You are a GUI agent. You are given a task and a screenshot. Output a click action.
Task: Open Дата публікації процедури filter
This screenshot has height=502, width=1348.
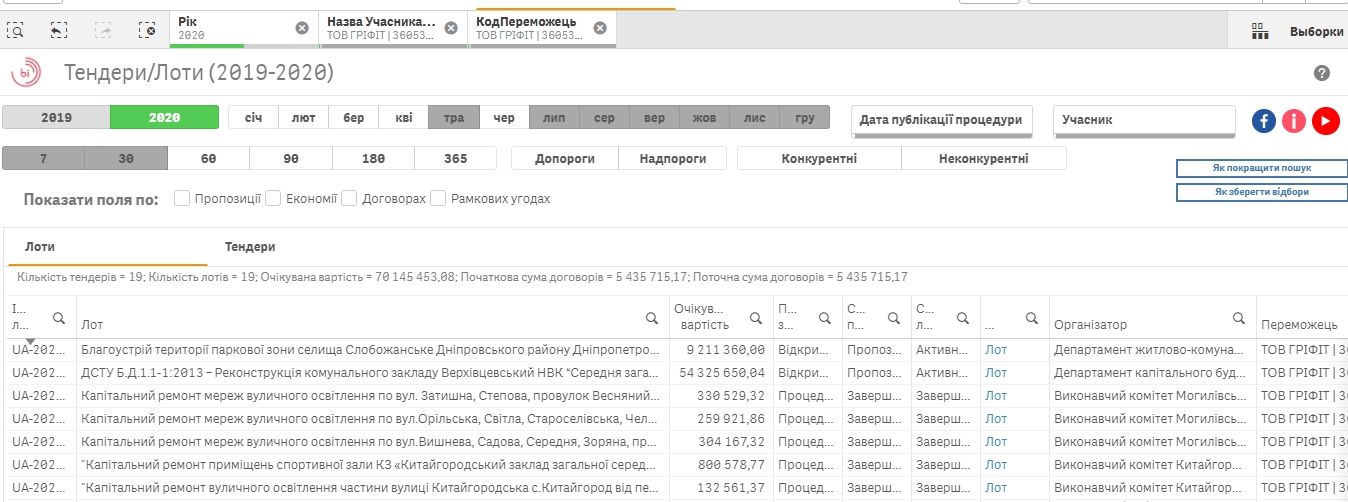point(941,120)
